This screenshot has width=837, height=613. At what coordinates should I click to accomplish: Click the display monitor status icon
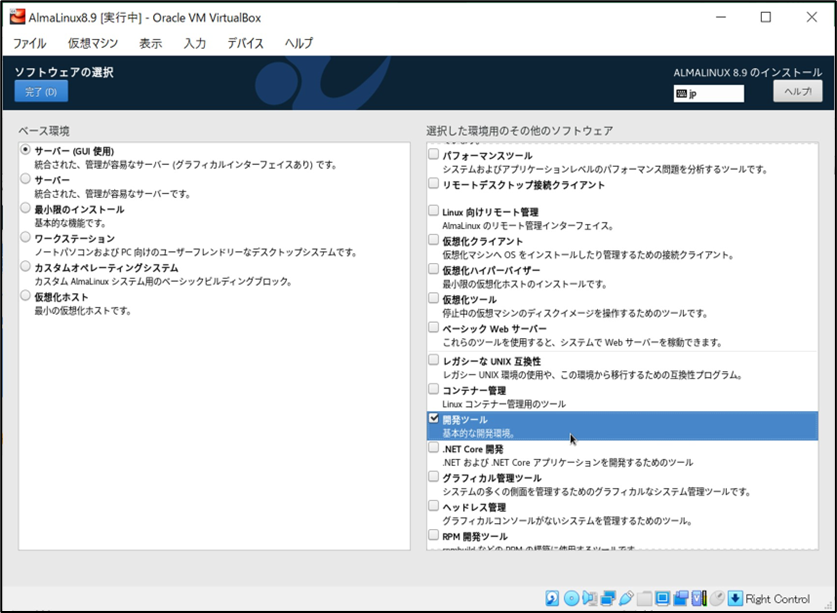(x=662, y=598)
